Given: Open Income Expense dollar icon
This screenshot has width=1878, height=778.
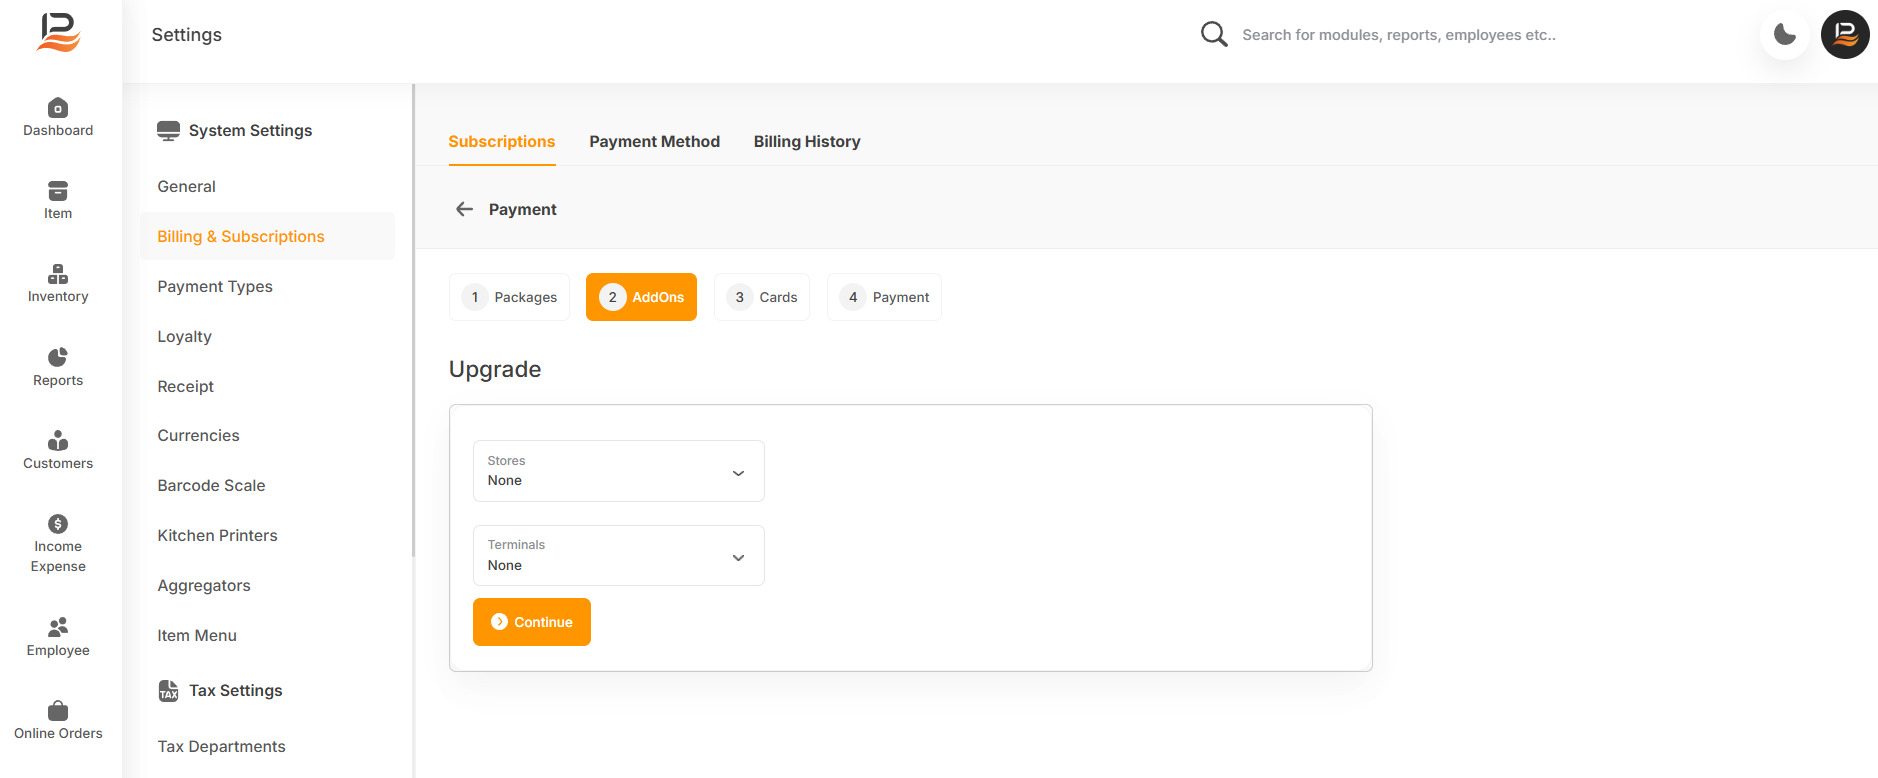Looking at the screenshot, I should 58,524.
